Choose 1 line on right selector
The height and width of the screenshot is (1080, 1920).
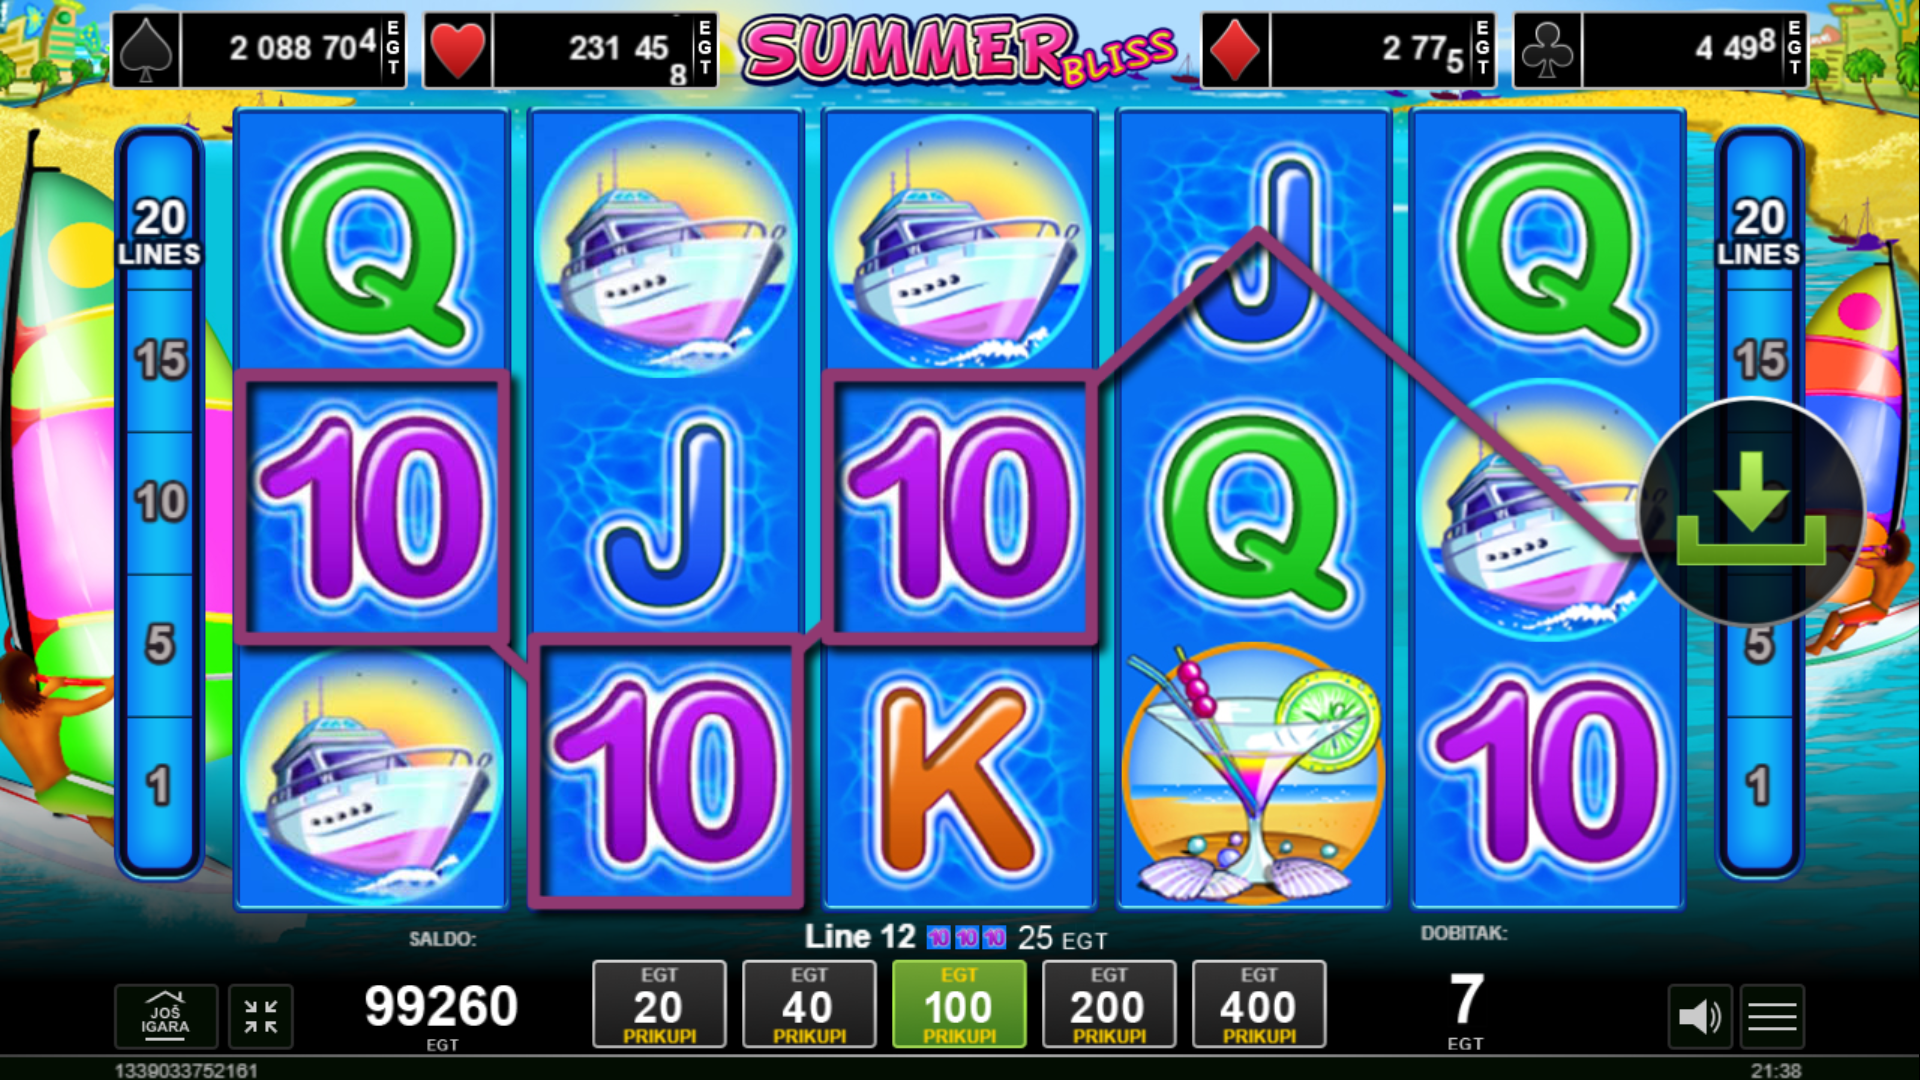tap(1759, 786)
